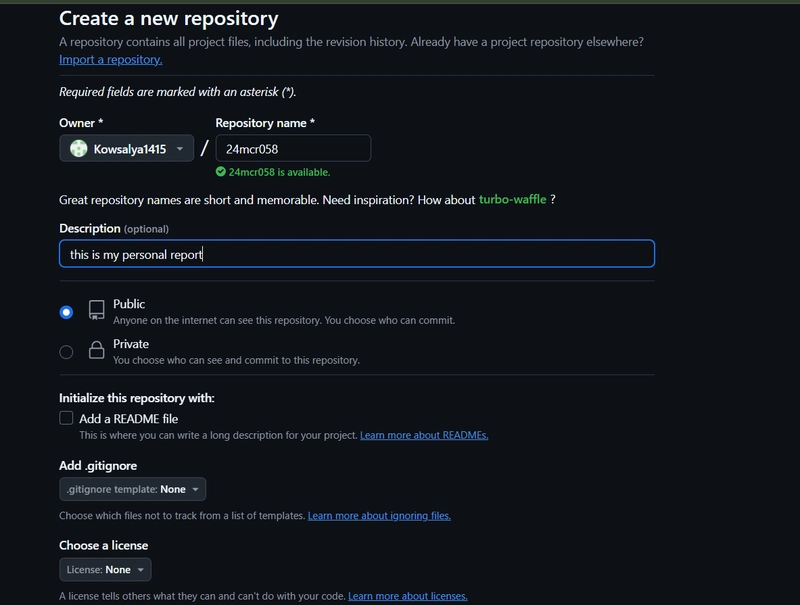This screenshot has height=605, width=800.
Task: Enable the Add a README file checkbox
Action: (x=66, y=418)
